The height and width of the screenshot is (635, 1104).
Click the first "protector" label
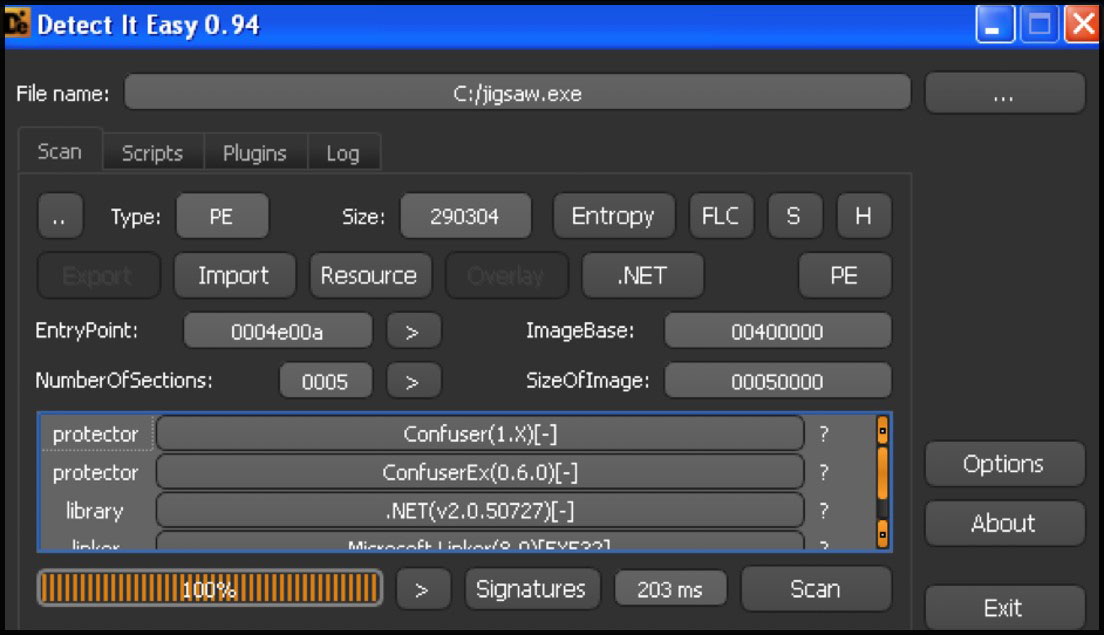point(95,434)
